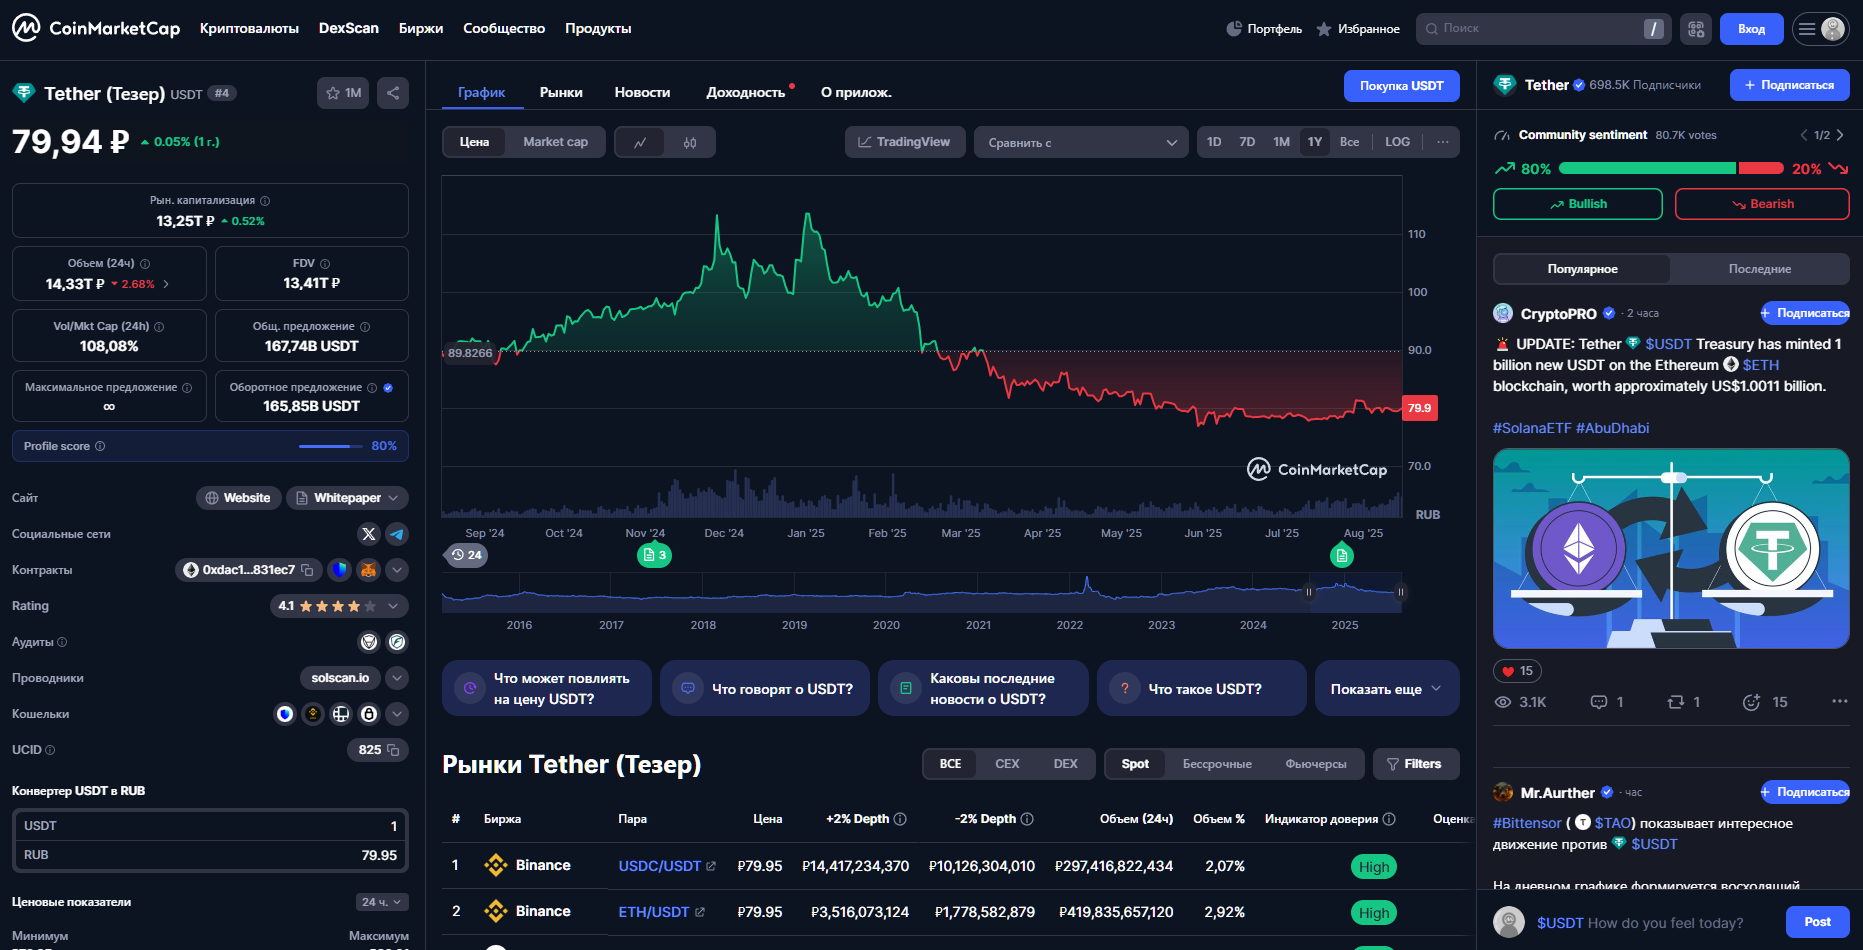Select the 7D time range
1863x950 pixels.
point(1247,142)
